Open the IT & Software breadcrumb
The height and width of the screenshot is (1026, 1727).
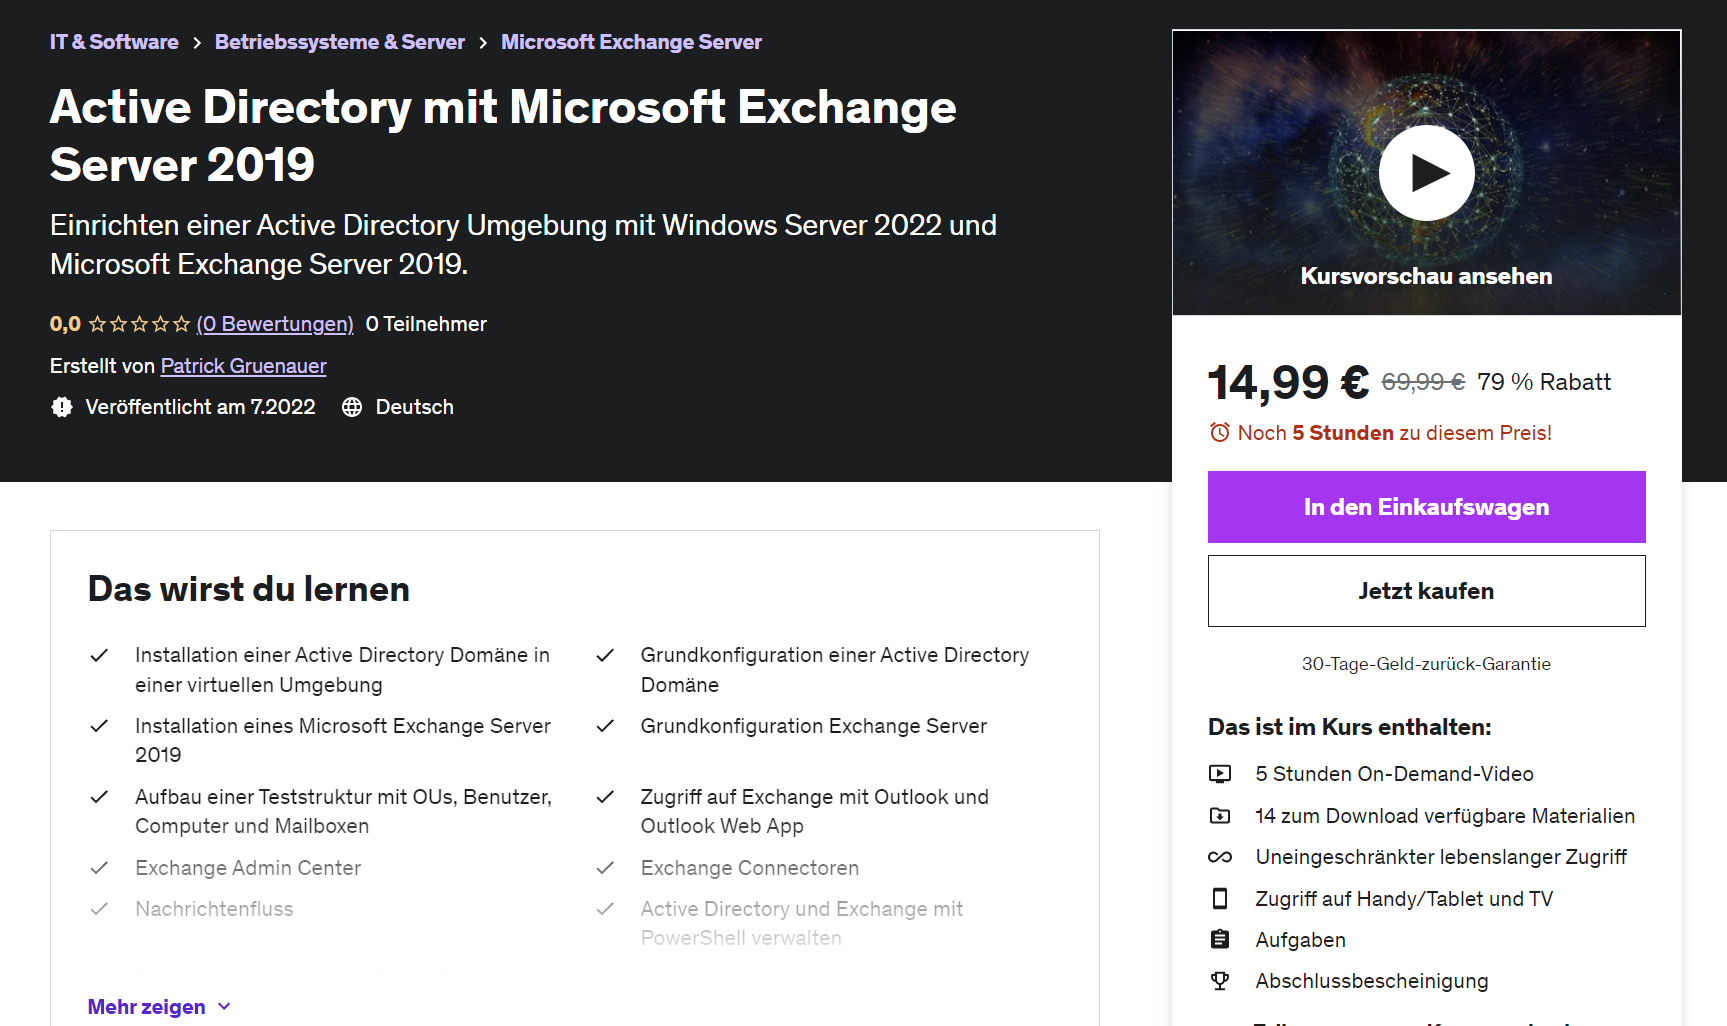click(x=114, y=42)
